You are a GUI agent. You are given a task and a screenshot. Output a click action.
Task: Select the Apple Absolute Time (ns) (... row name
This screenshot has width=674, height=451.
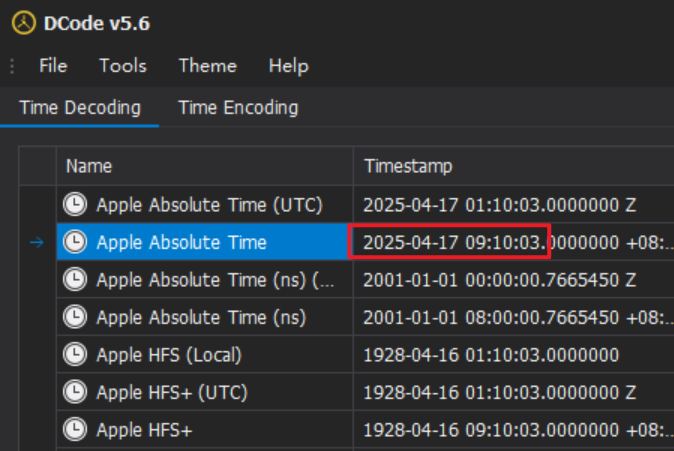(215, 280)
